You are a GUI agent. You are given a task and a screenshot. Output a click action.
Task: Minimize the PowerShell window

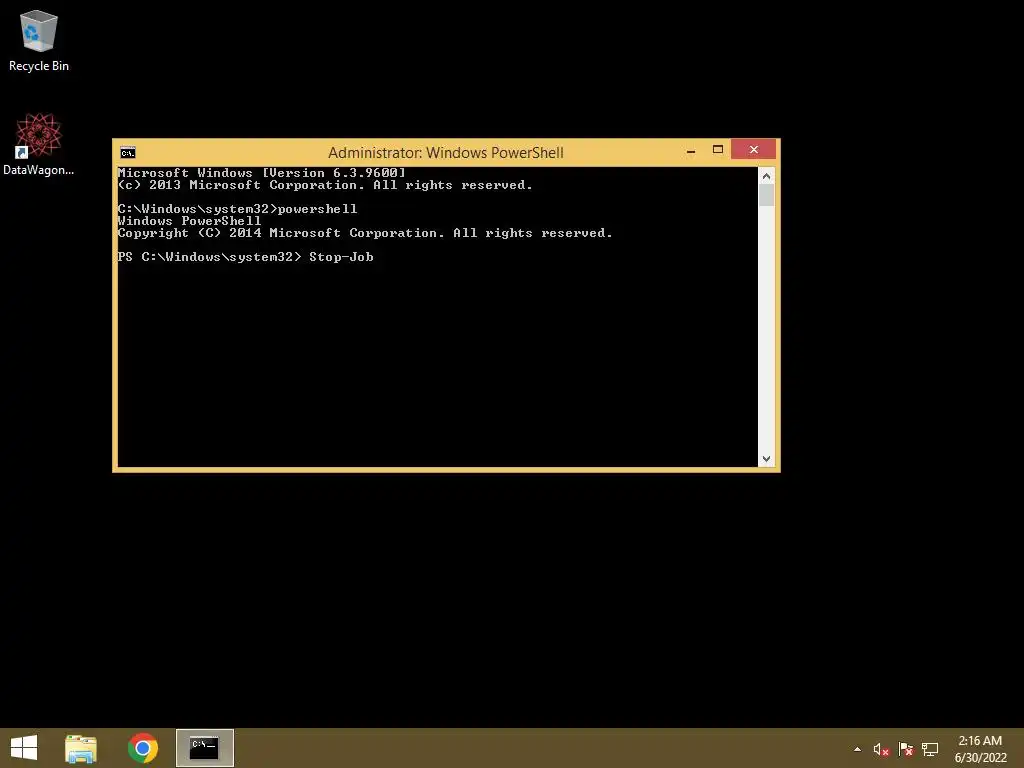click(691, 151)
